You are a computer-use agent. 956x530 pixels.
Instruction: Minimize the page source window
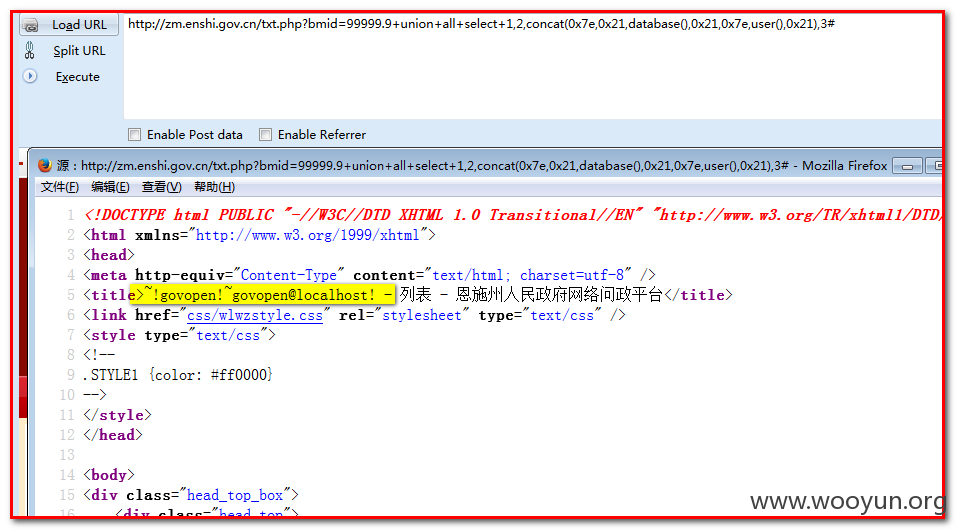click(x=907, y=166)
